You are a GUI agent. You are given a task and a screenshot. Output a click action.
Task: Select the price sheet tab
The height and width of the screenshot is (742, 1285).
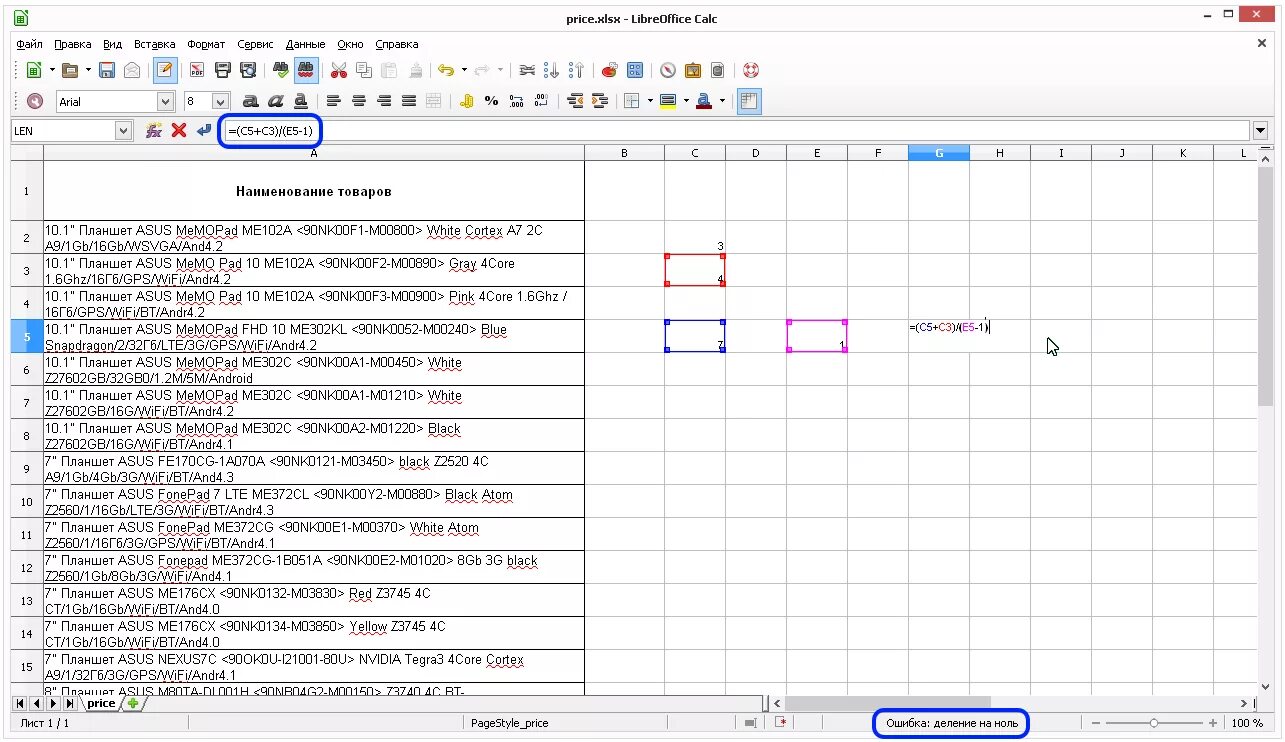coord(101,703)
